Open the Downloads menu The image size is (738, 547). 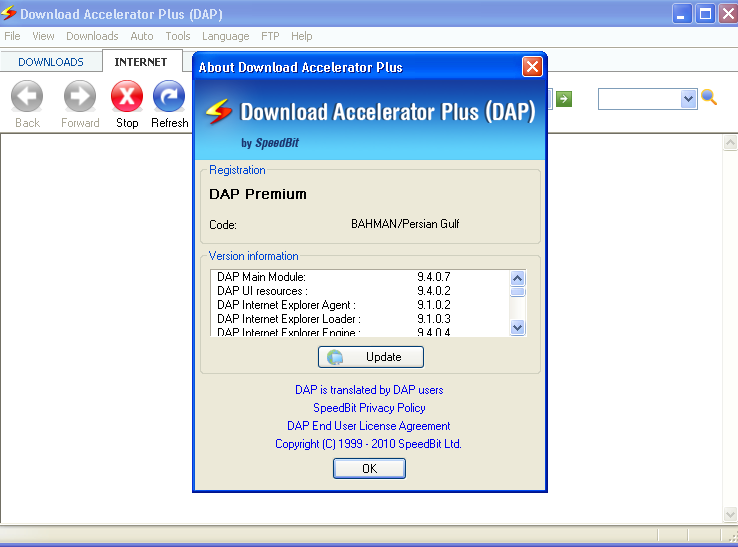point(92,36)
